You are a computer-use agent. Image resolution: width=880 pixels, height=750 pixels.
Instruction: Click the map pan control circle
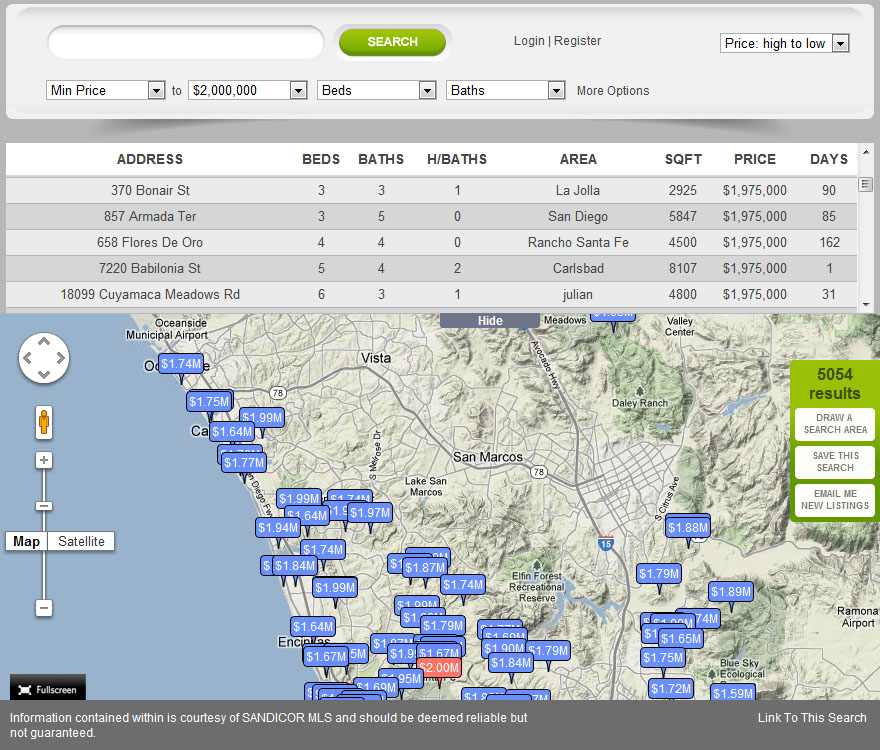44,357
